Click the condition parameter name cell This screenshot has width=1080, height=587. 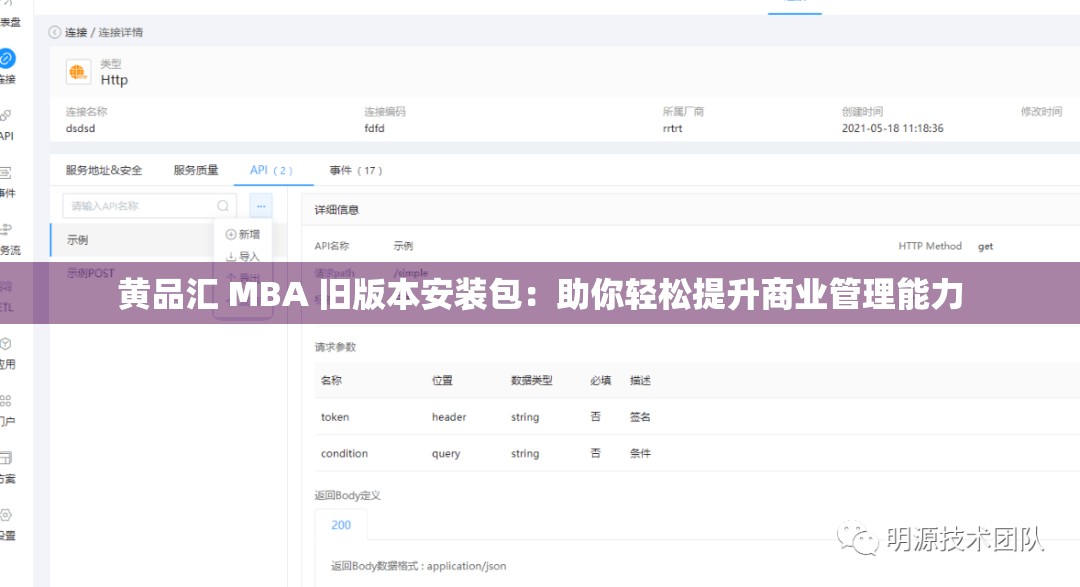(344, 453)
